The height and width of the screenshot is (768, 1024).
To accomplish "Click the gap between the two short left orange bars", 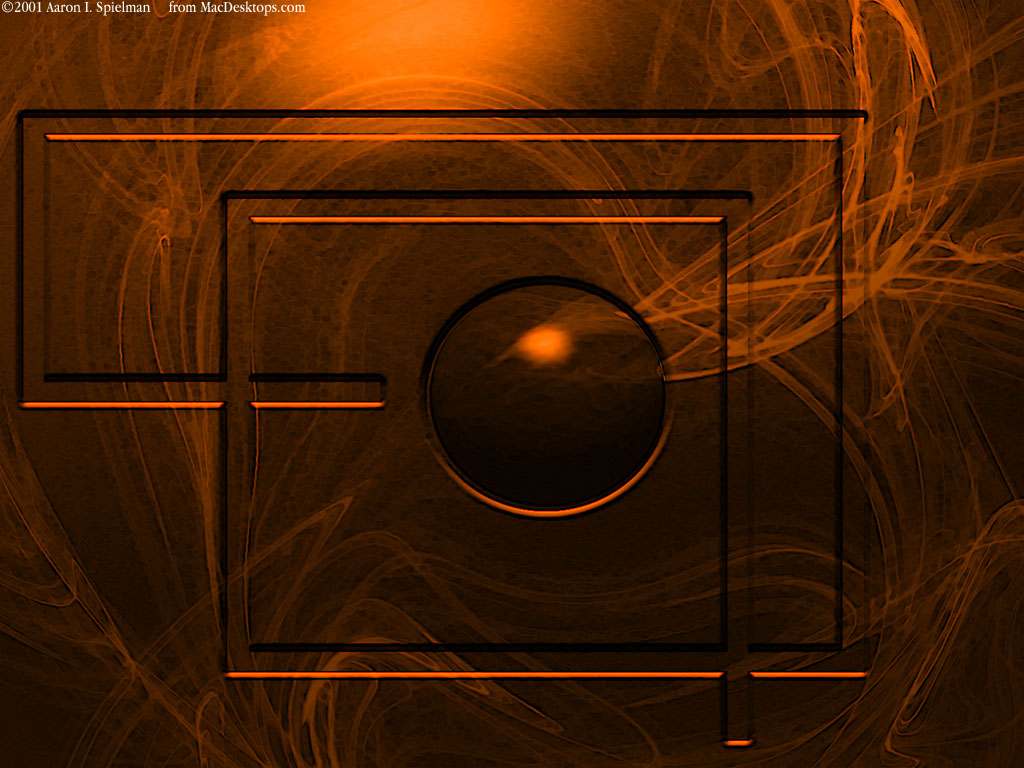I will [x=237, y=404].
